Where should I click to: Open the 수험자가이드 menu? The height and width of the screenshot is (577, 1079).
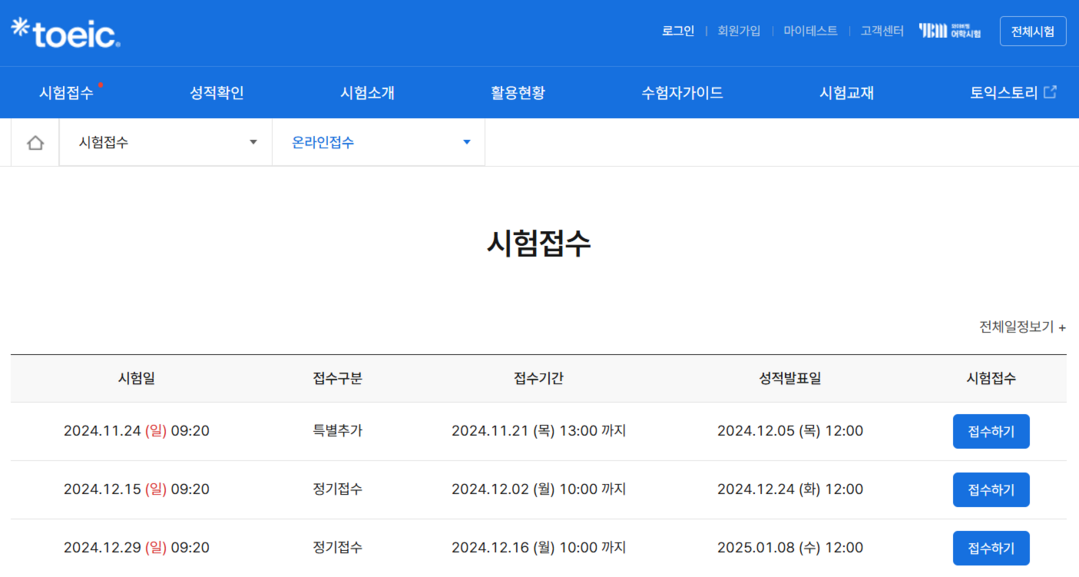click(x=682, y=93)
